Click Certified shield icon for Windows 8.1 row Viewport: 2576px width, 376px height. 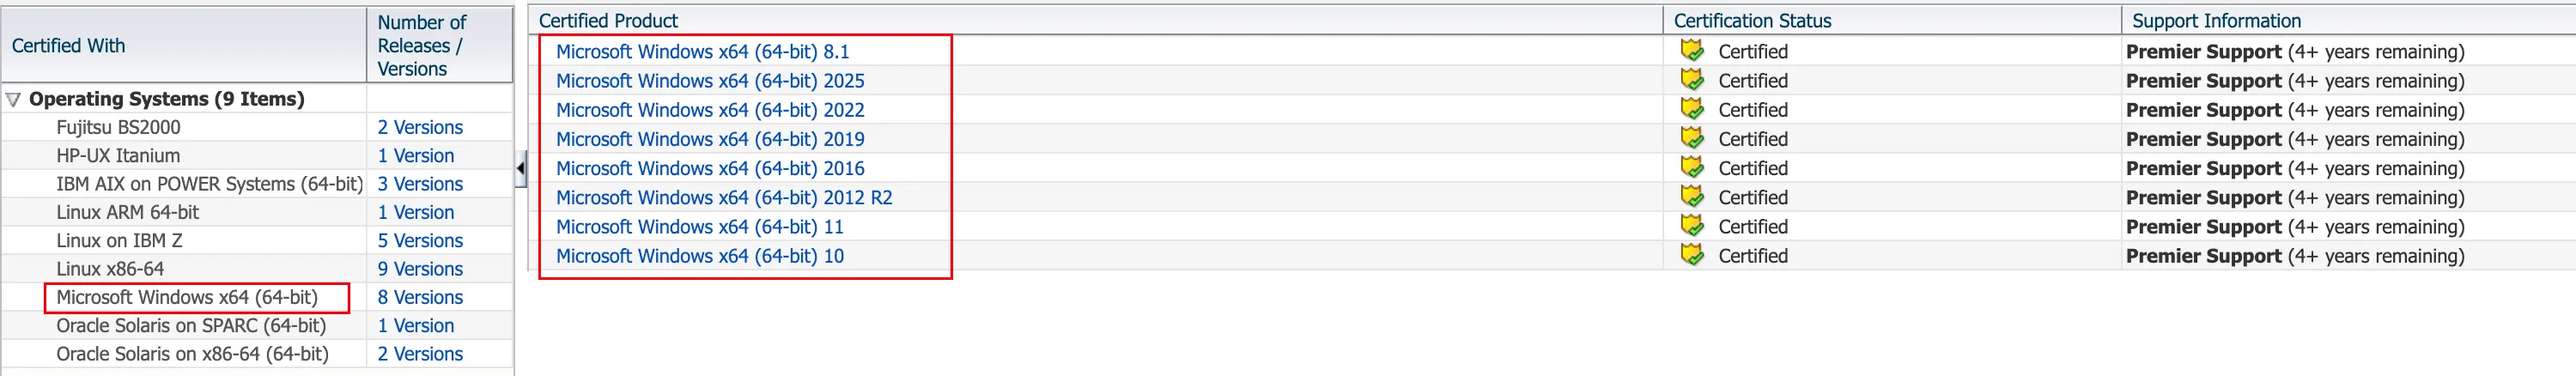pos(1692,50)
